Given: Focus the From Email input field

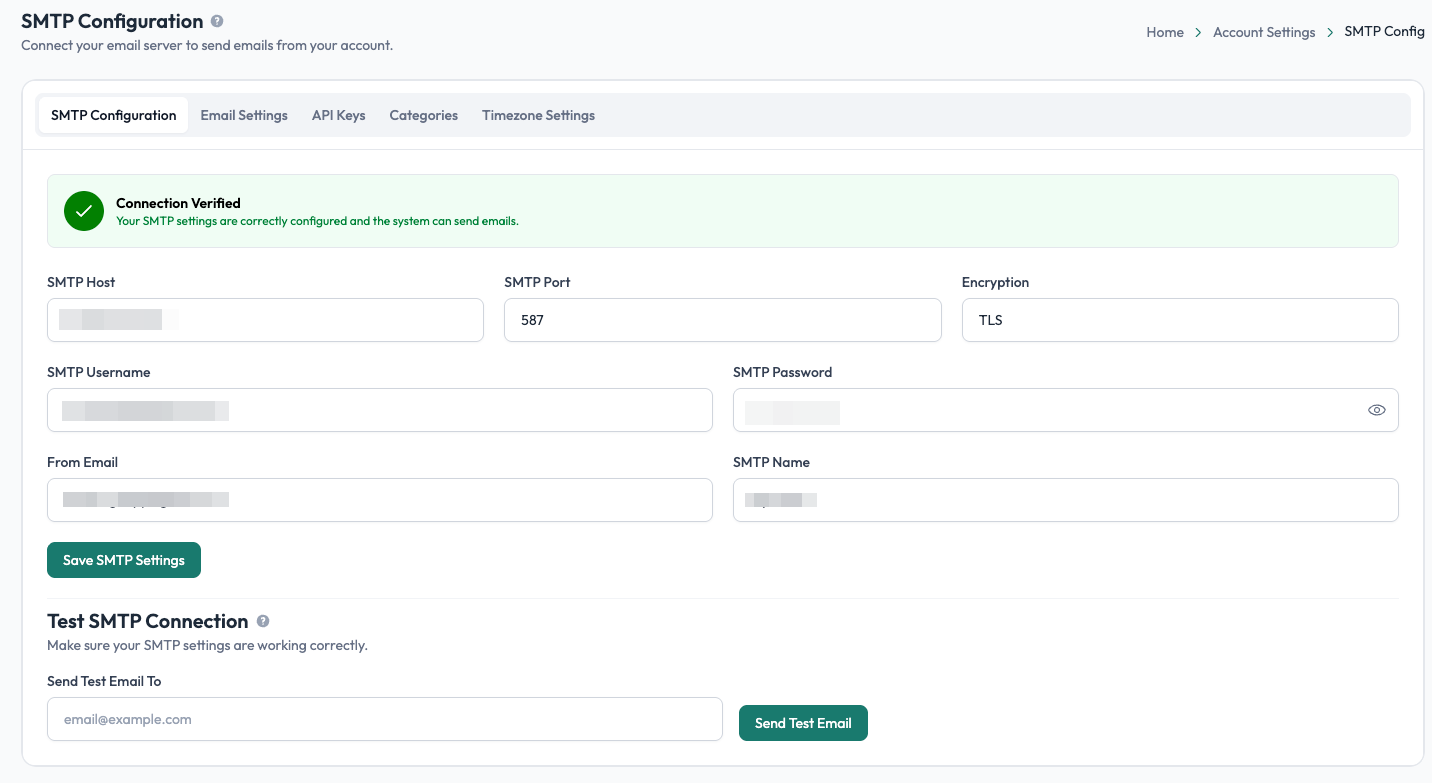Looking at the screenshot, I should [x=380, y=500].
